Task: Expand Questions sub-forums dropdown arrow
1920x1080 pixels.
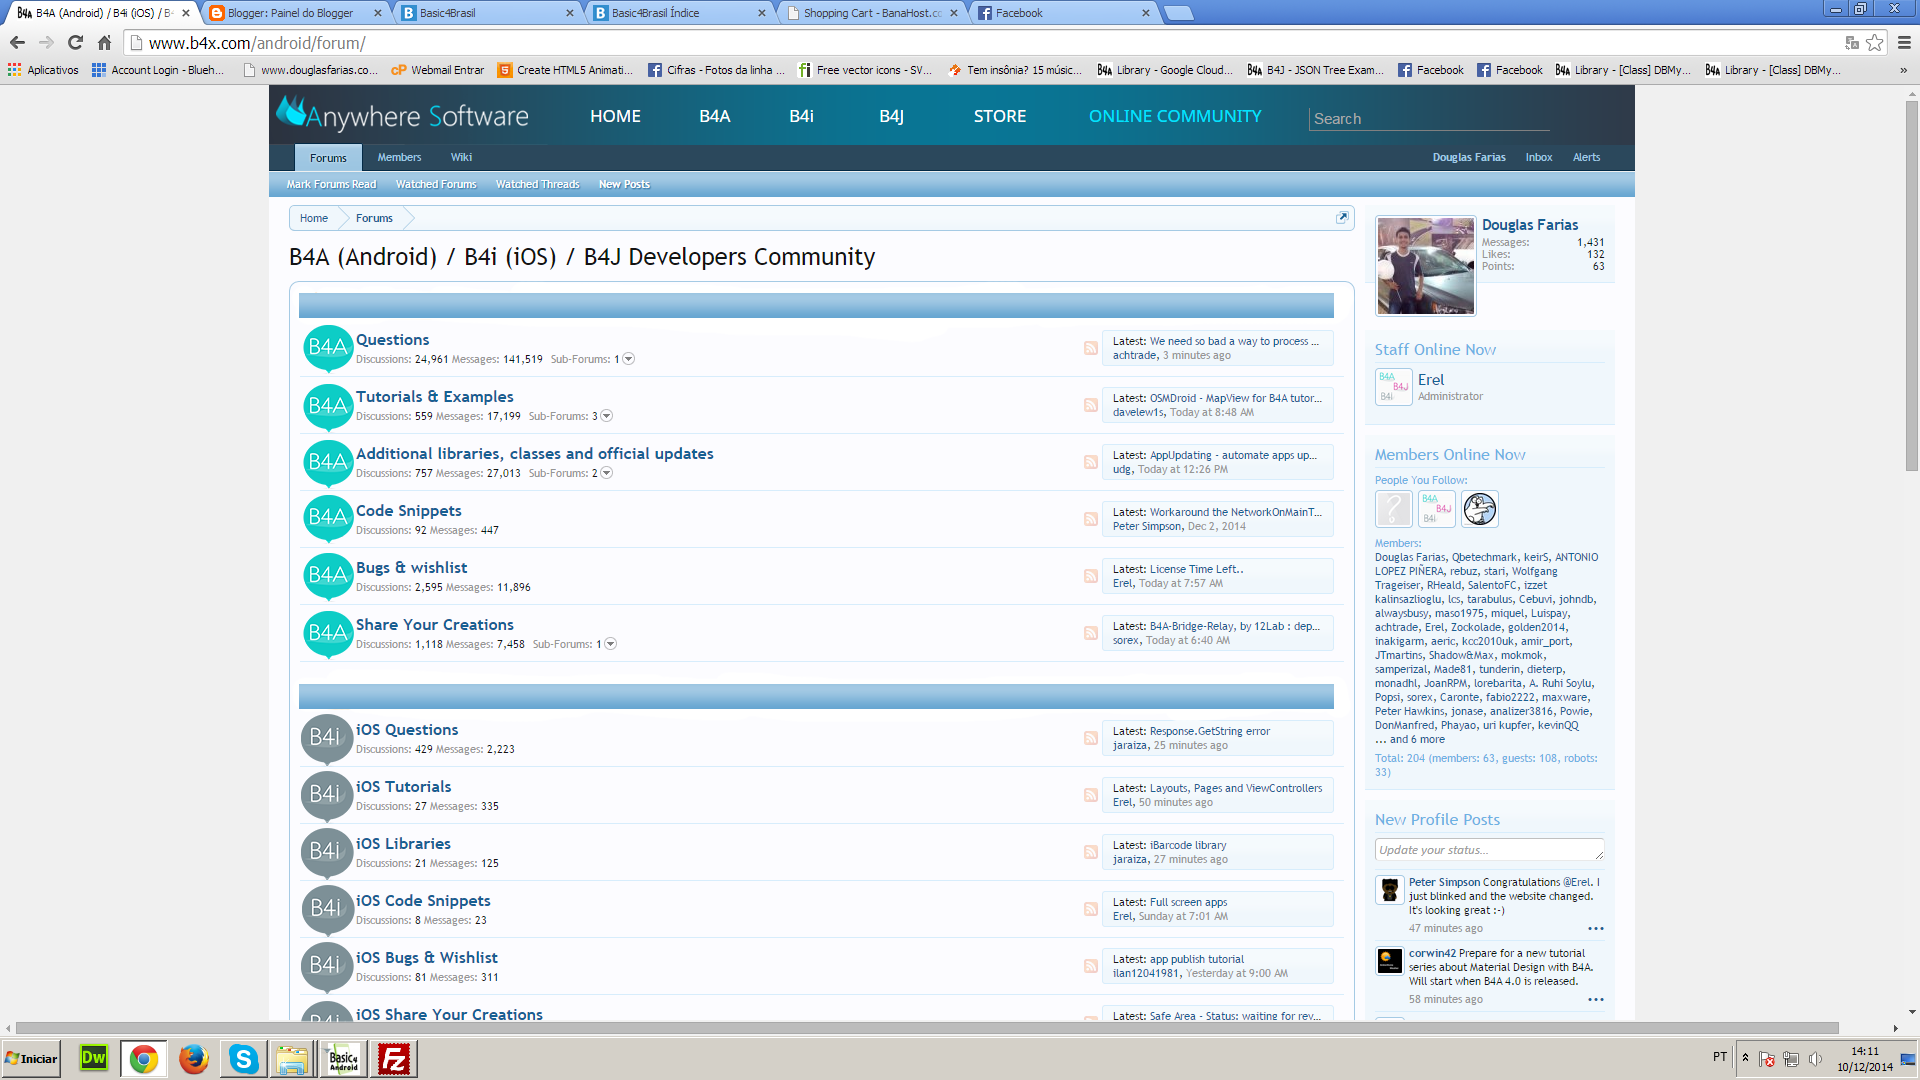Action: pyautogui.click(x=629, y=359)
